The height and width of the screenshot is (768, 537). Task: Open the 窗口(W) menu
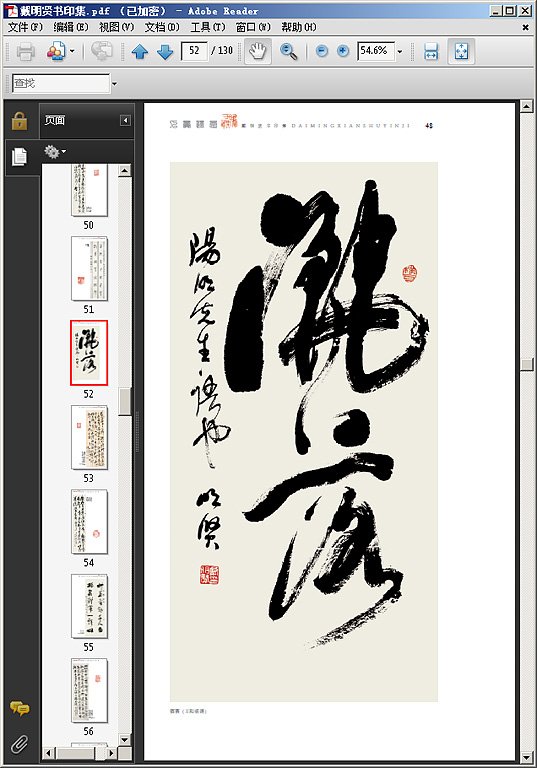coord(253,27)
